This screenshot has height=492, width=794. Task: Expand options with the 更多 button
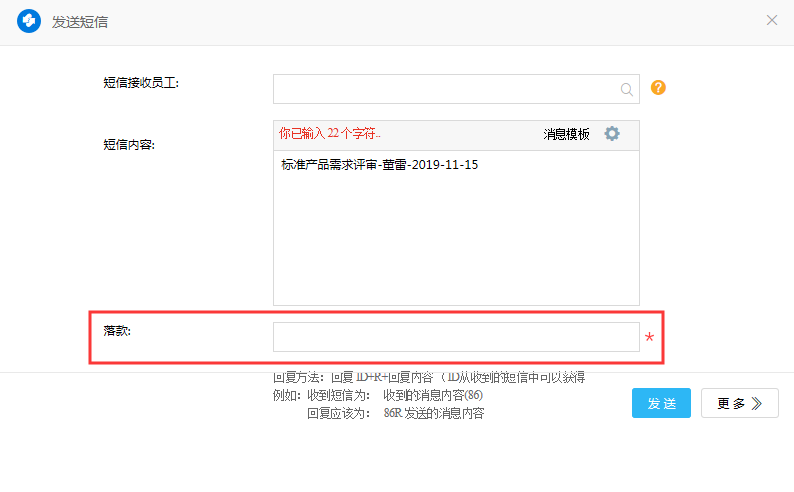[739, 403]
